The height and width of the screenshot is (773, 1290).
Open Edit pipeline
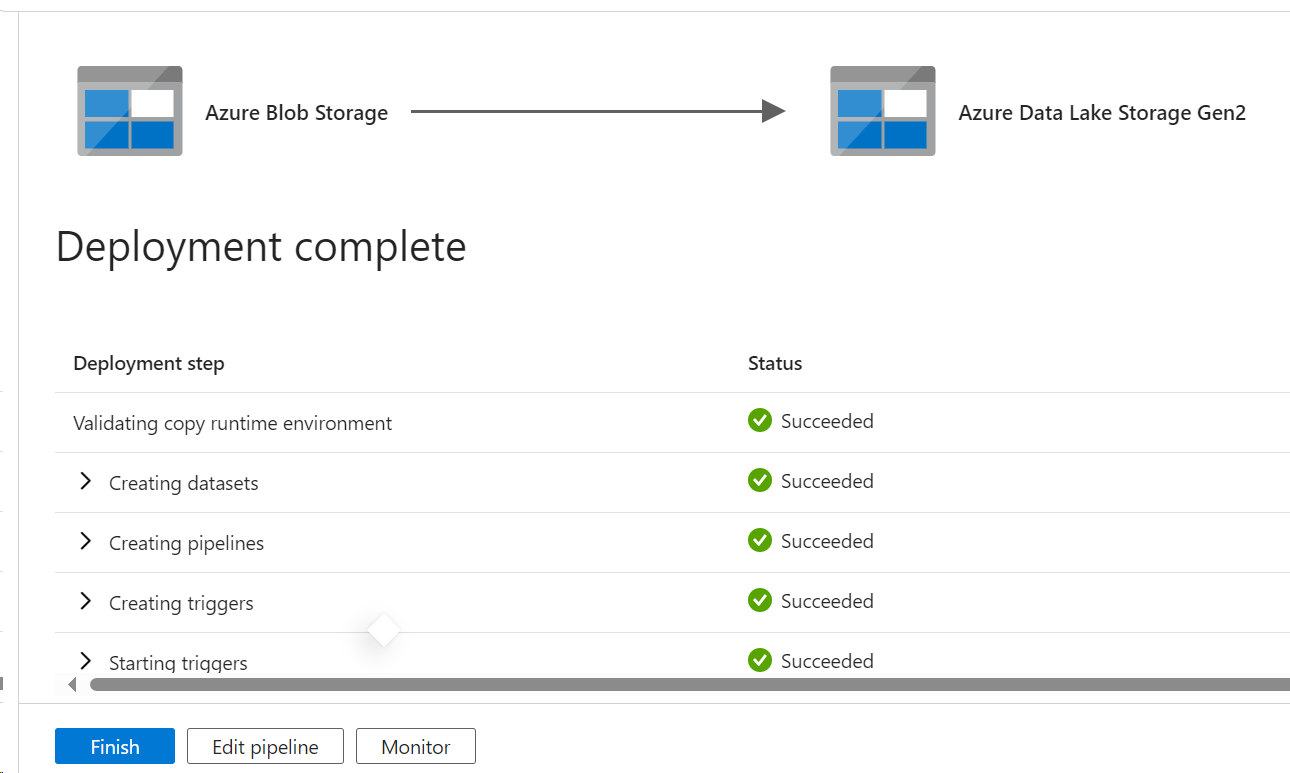tap(265, 747)
